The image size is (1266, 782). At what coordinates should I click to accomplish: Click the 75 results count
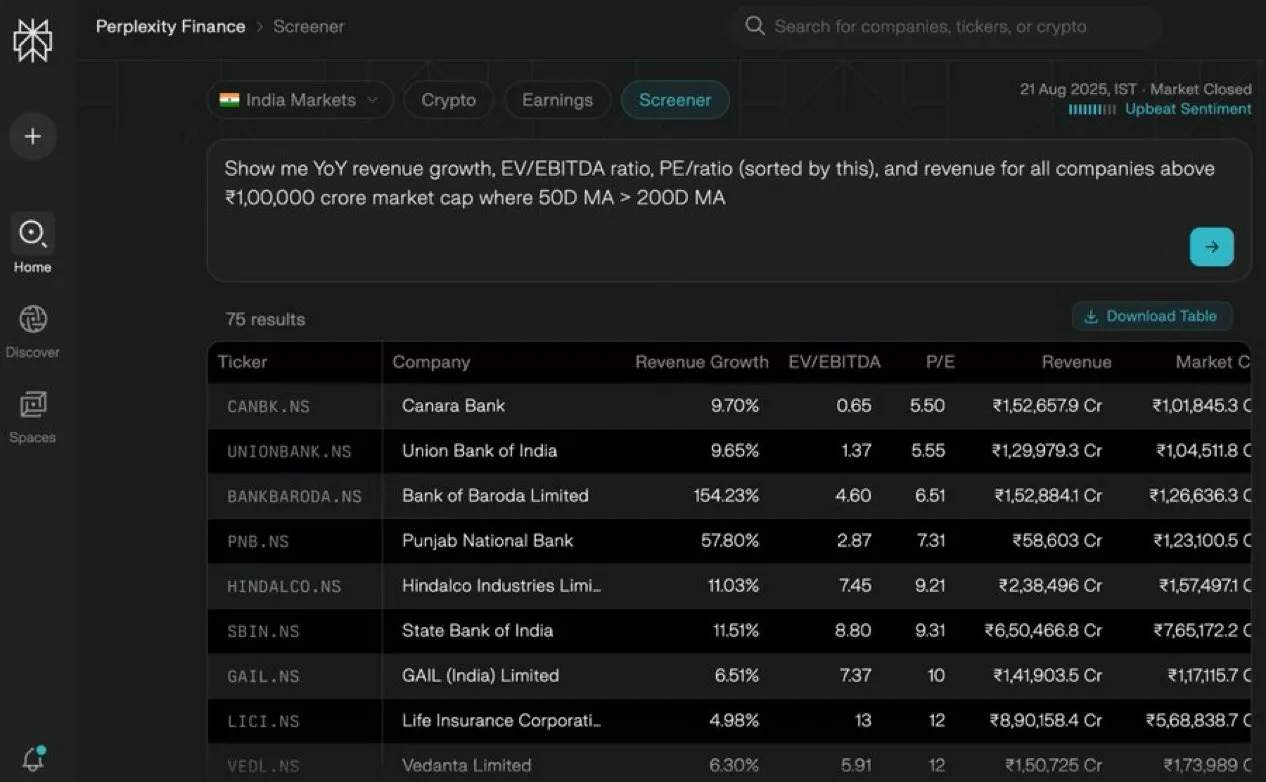click(x=265, y=319)
